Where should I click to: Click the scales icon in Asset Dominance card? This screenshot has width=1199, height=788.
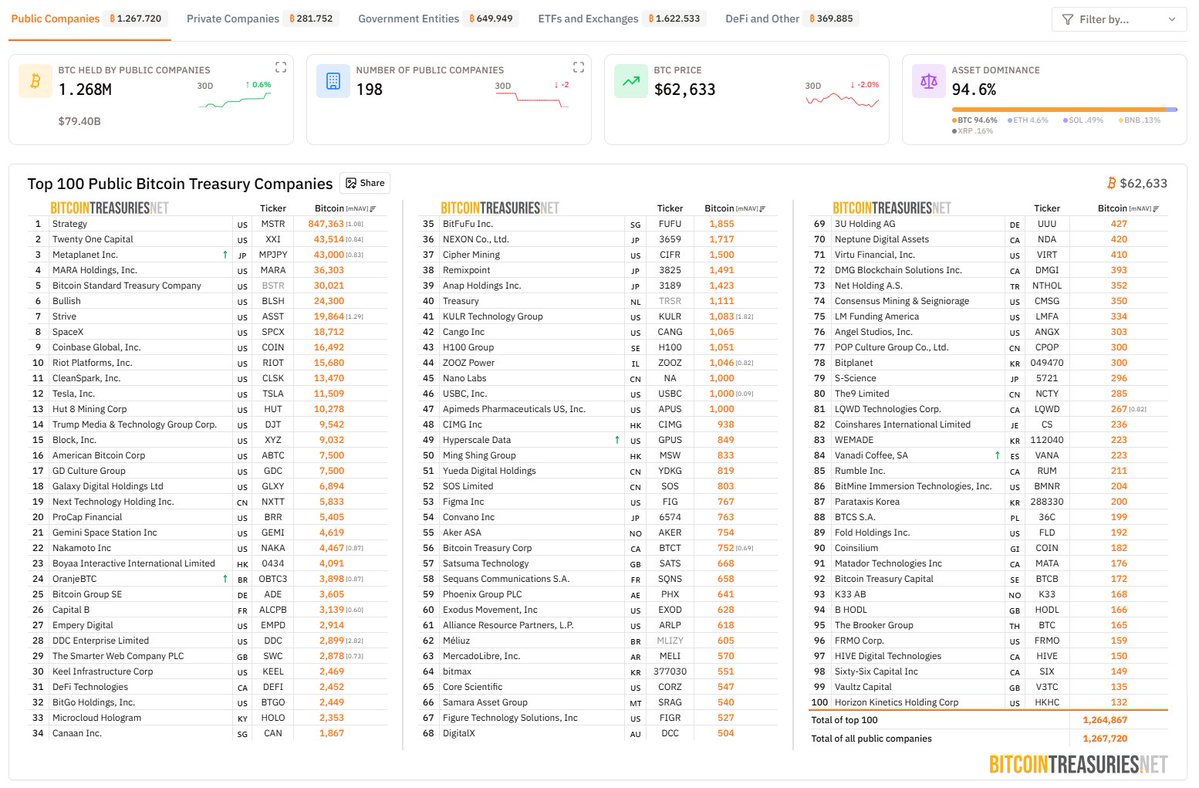928,81
